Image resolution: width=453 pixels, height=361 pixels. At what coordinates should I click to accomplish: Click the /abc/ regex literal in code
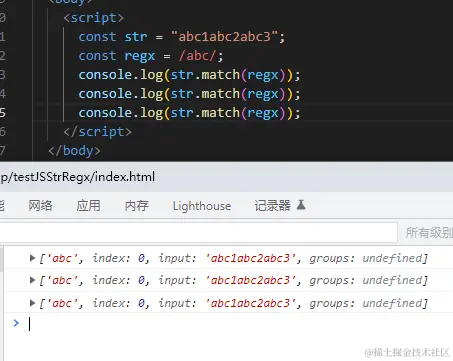[197, 56]
